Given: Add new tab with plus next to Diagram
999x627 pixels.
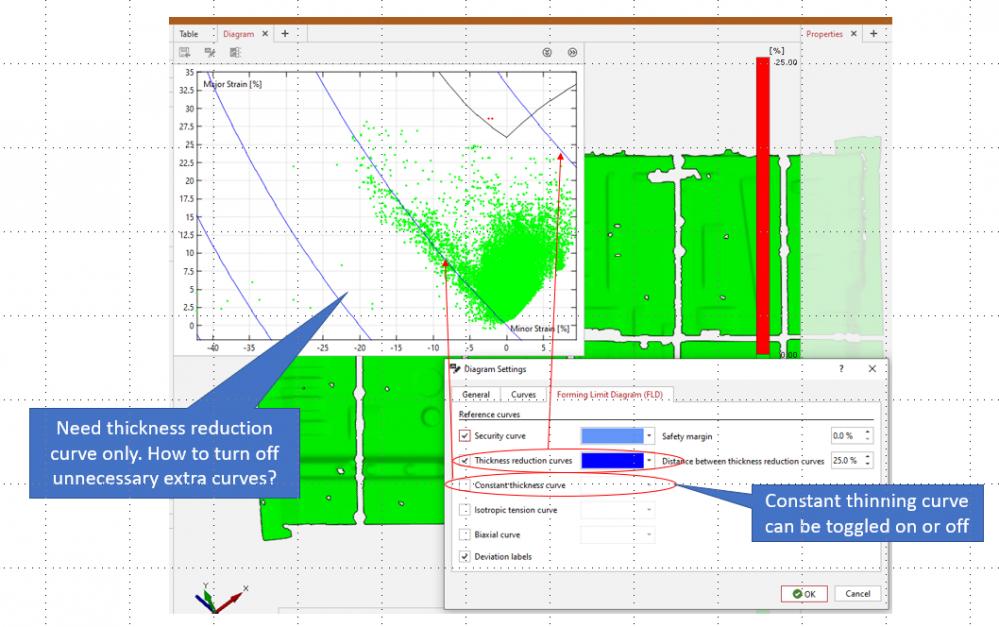Looking at the screenshot, I should 285,33.
